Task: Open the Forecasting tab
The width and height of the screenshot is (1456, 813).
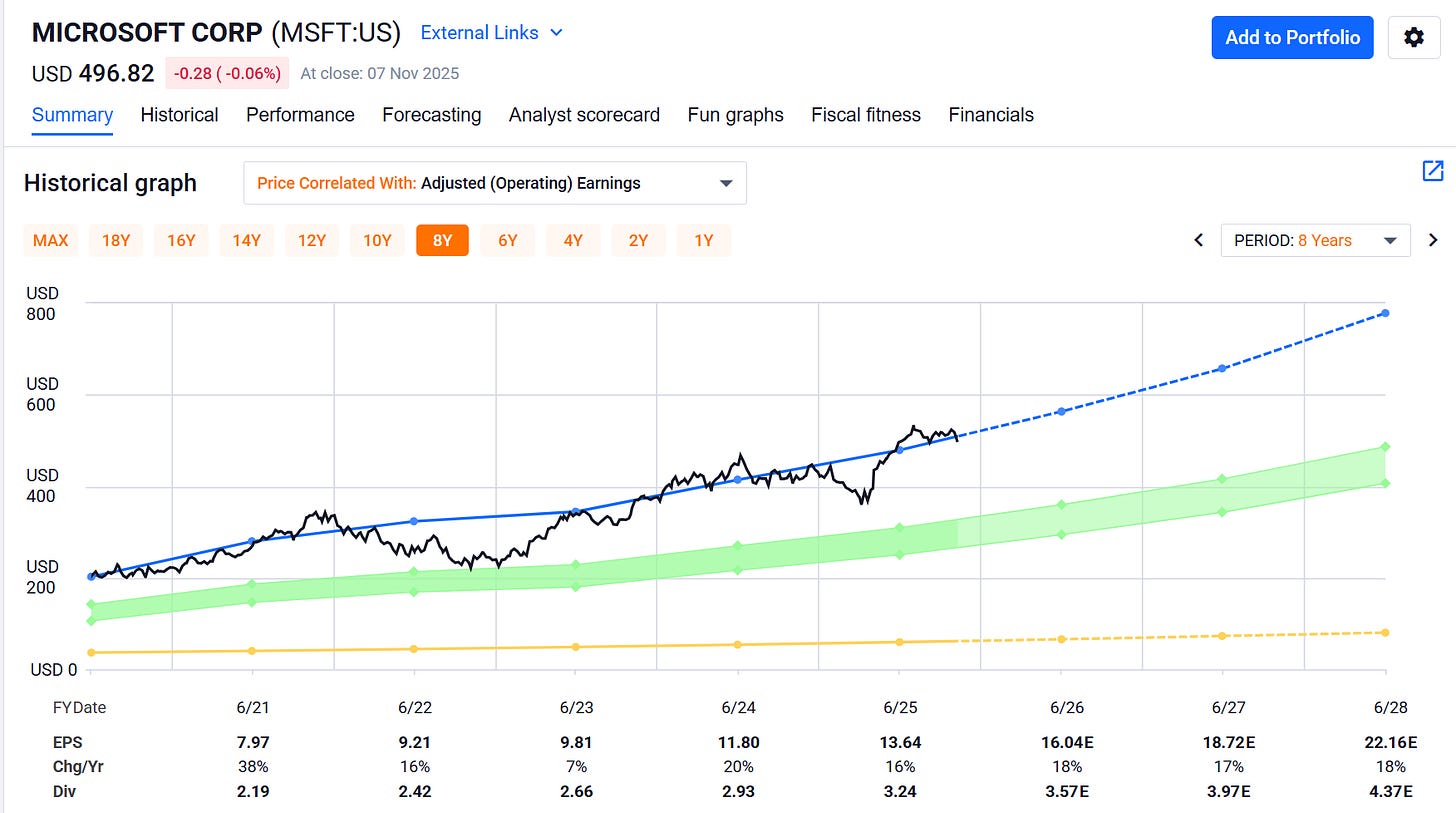Action: [x=431, y=115]
